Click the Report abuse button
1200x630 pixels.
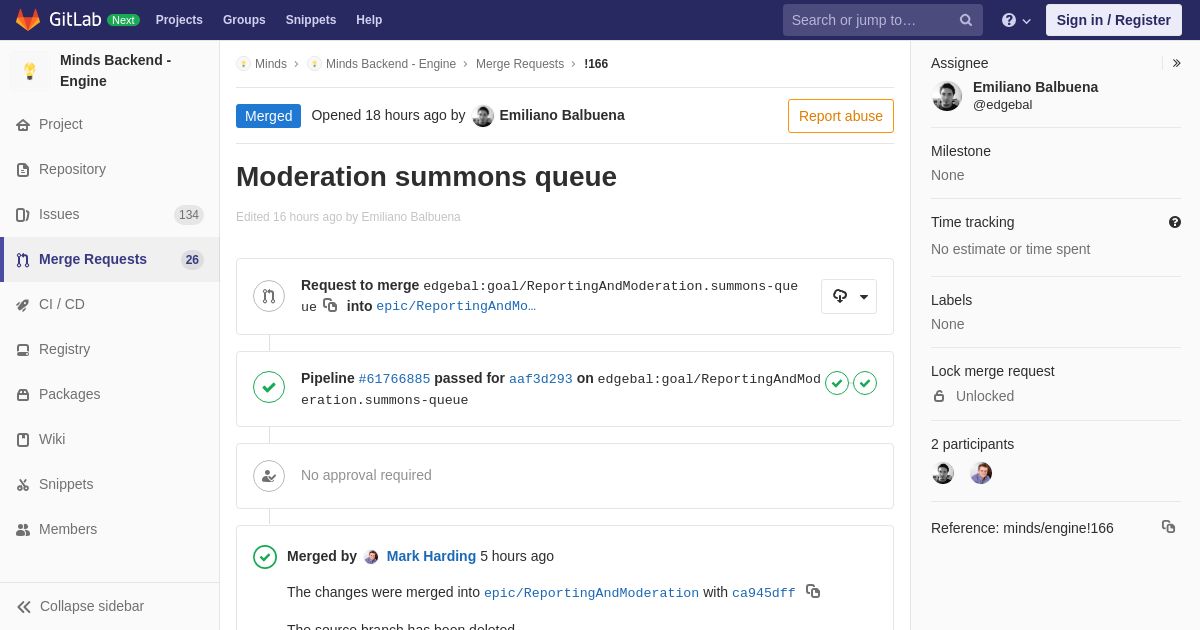click(841, 116)
